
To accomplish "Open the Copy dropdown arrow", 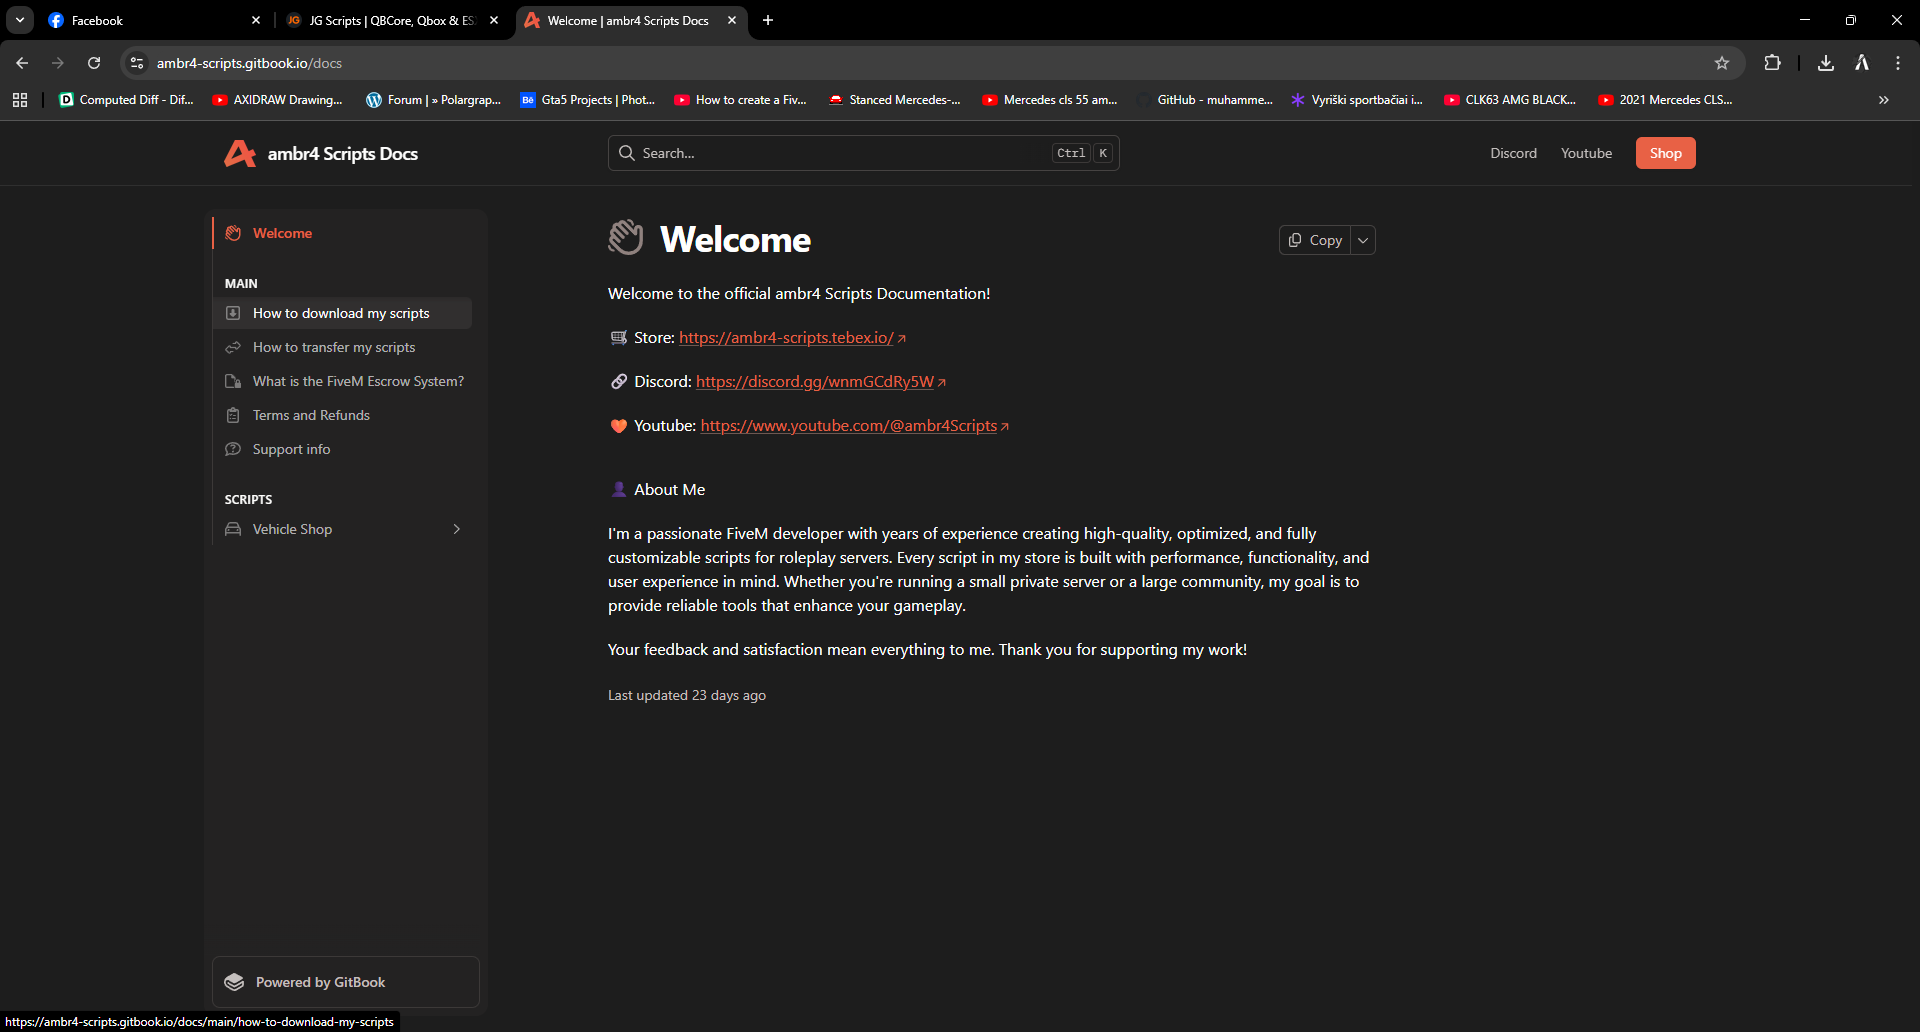I will (x=1363, y=240).
